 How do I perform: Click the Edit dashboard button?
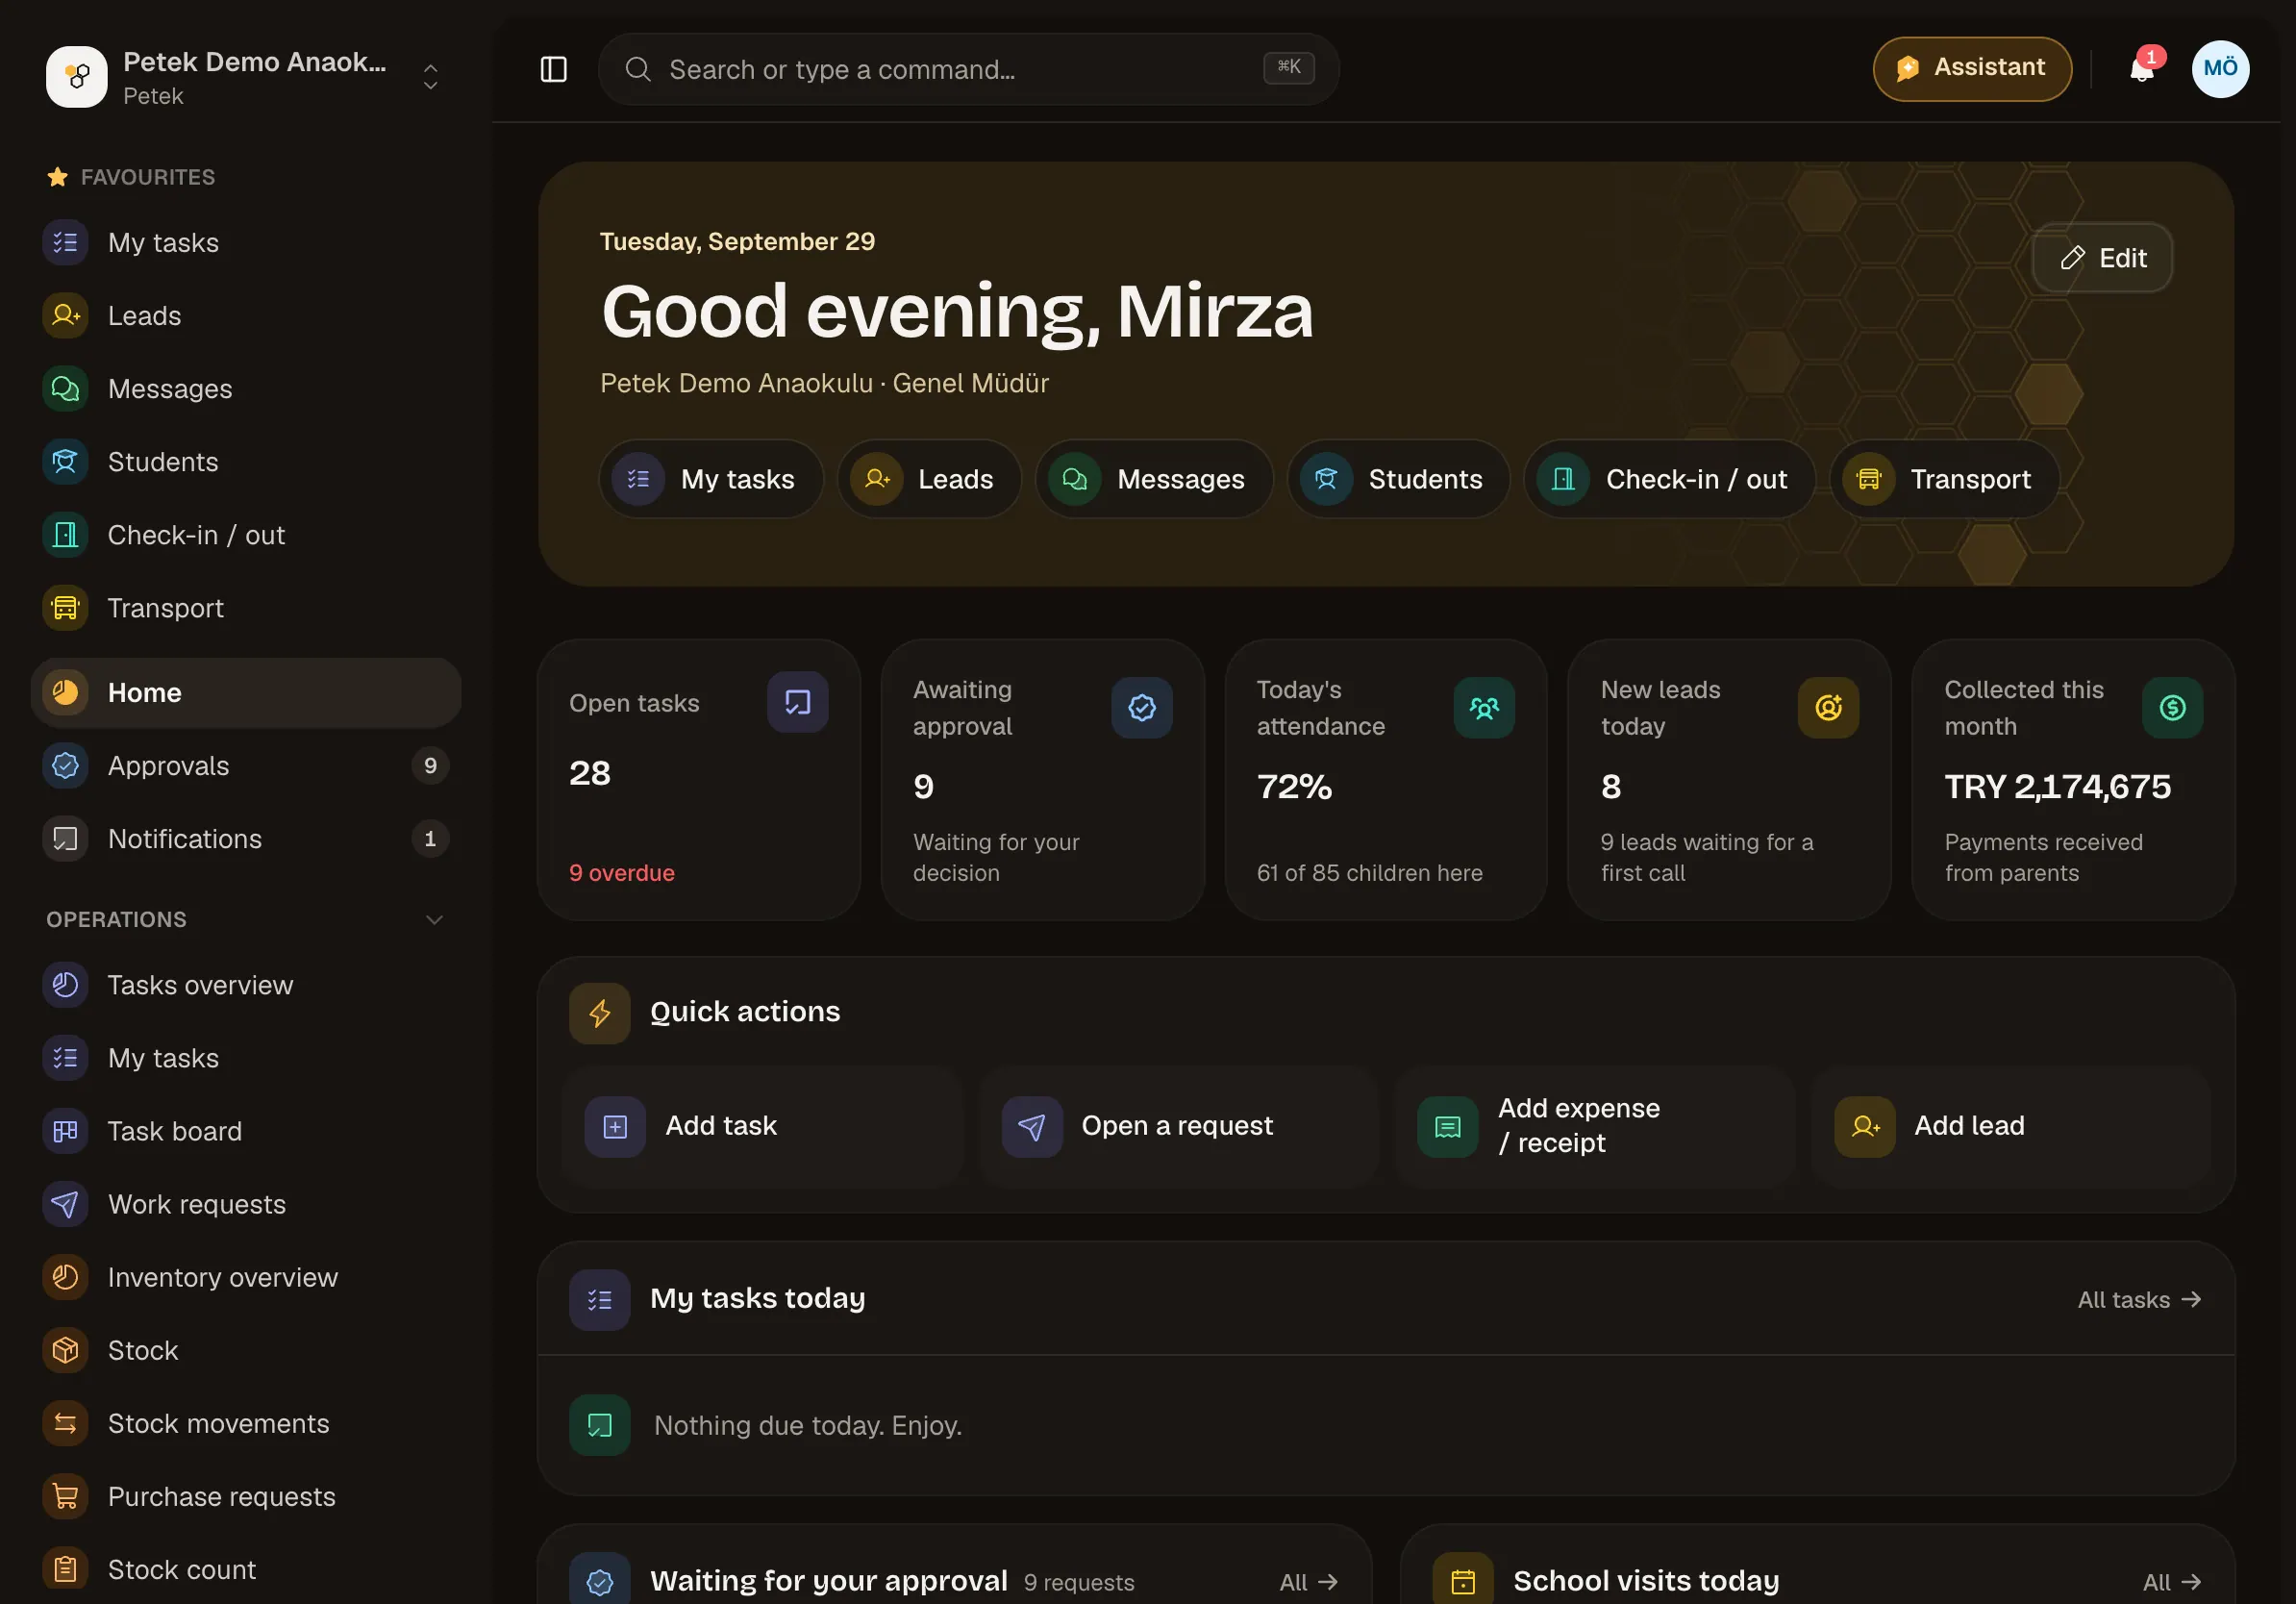[2102, 258]
